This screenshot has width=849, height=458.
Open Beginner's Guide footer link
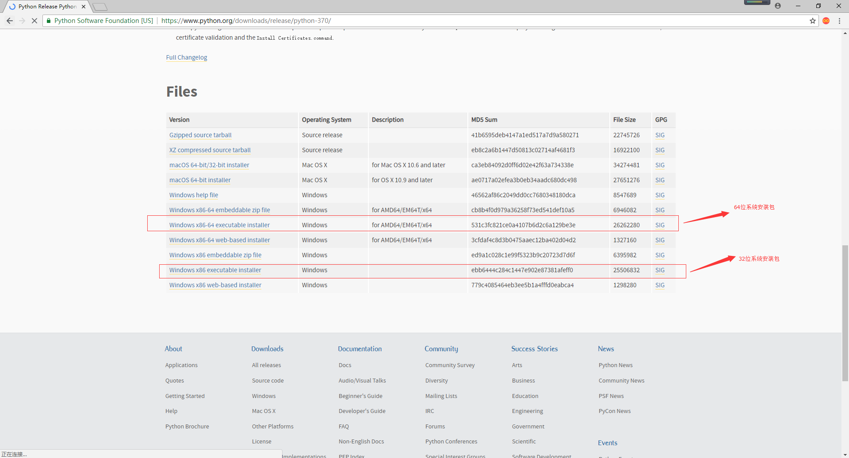[x=360, y=396]
